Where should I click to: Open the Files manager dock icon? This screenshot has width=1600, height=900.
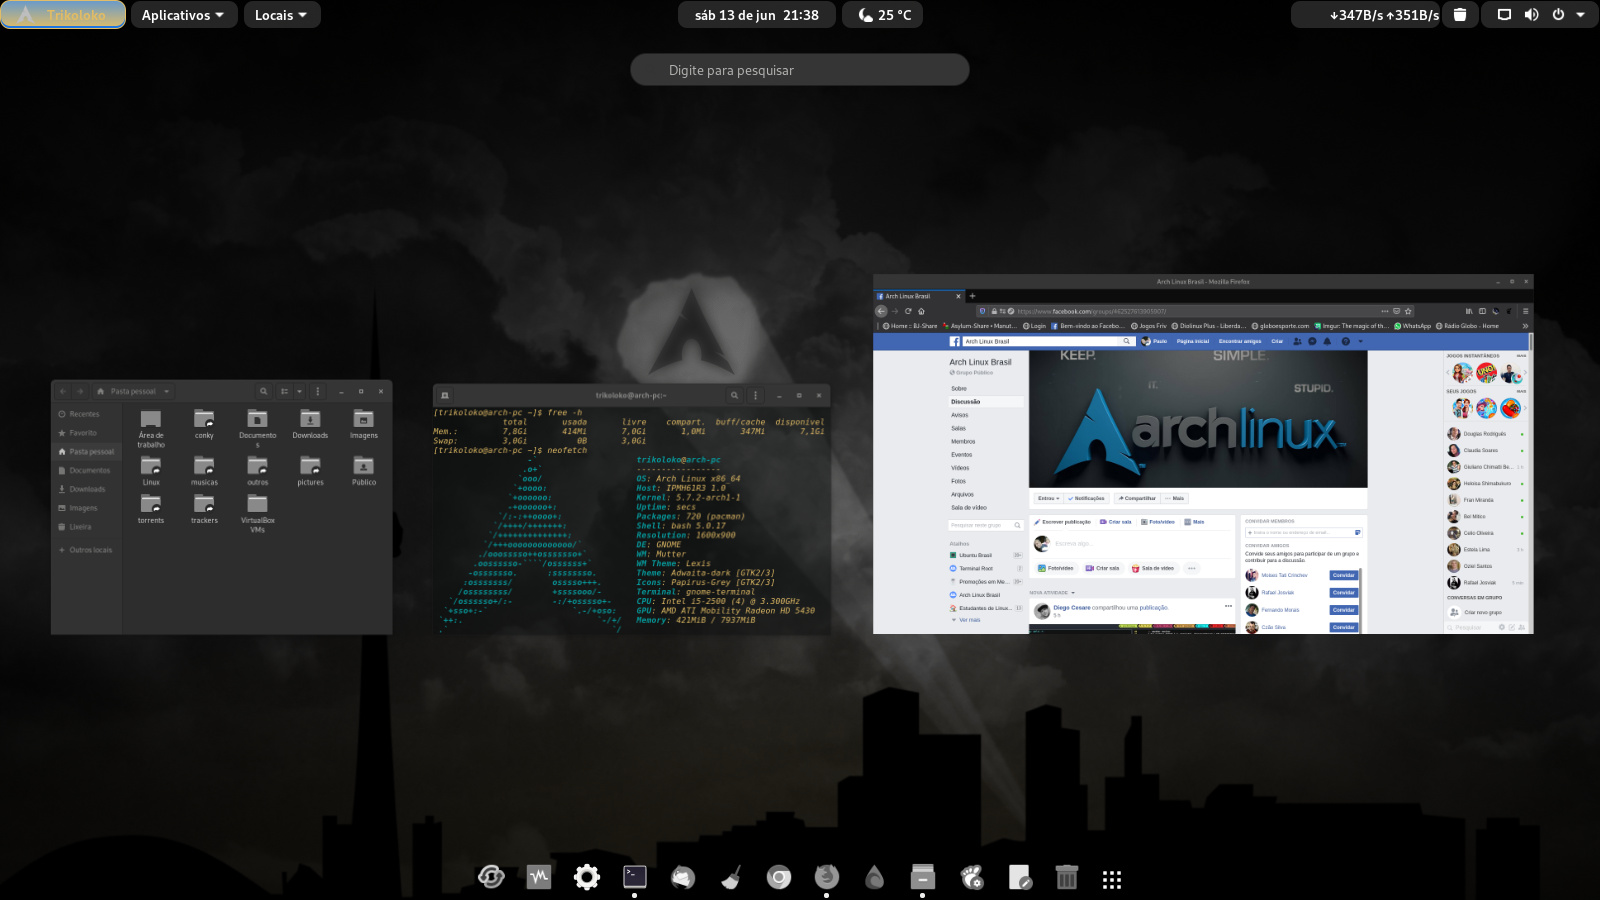click(923, 878)
